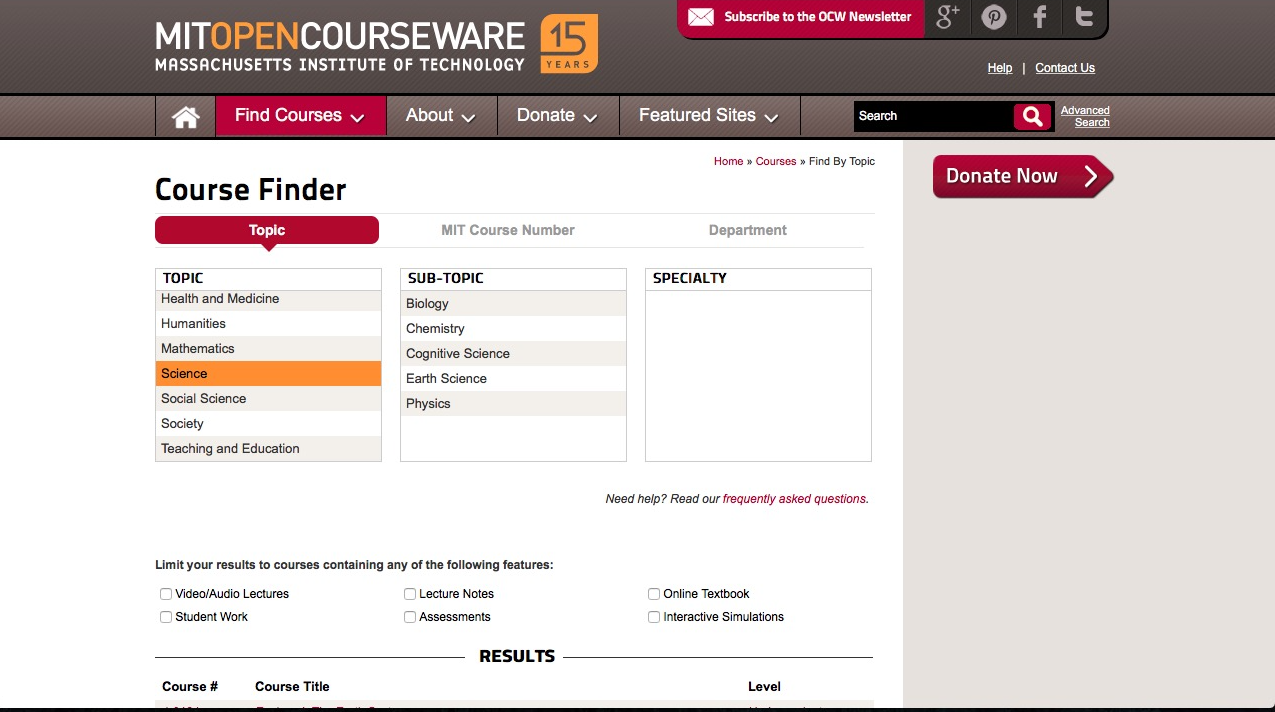Click the Level column header
The width and height of the screenshot is (1275, 712).
click(764, 687)
